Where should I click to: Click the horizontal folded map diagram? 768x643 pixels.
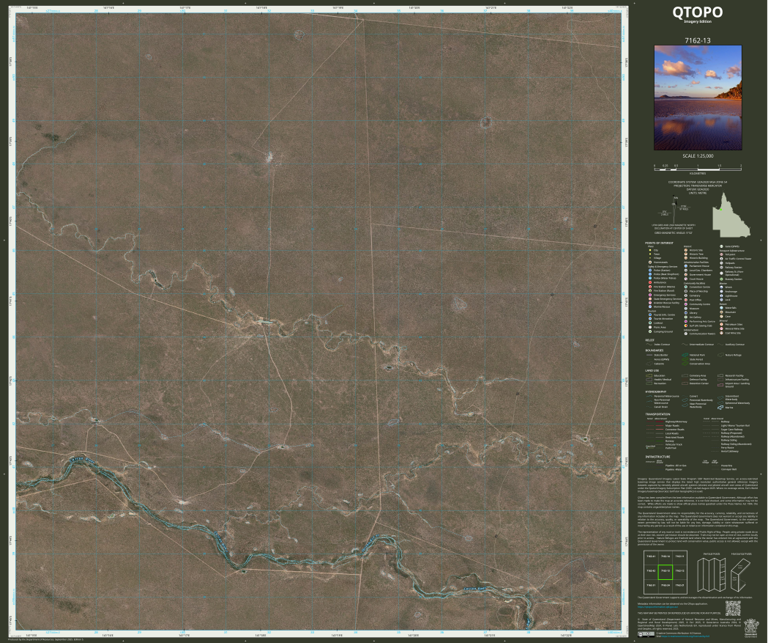[x=741, y=575]
